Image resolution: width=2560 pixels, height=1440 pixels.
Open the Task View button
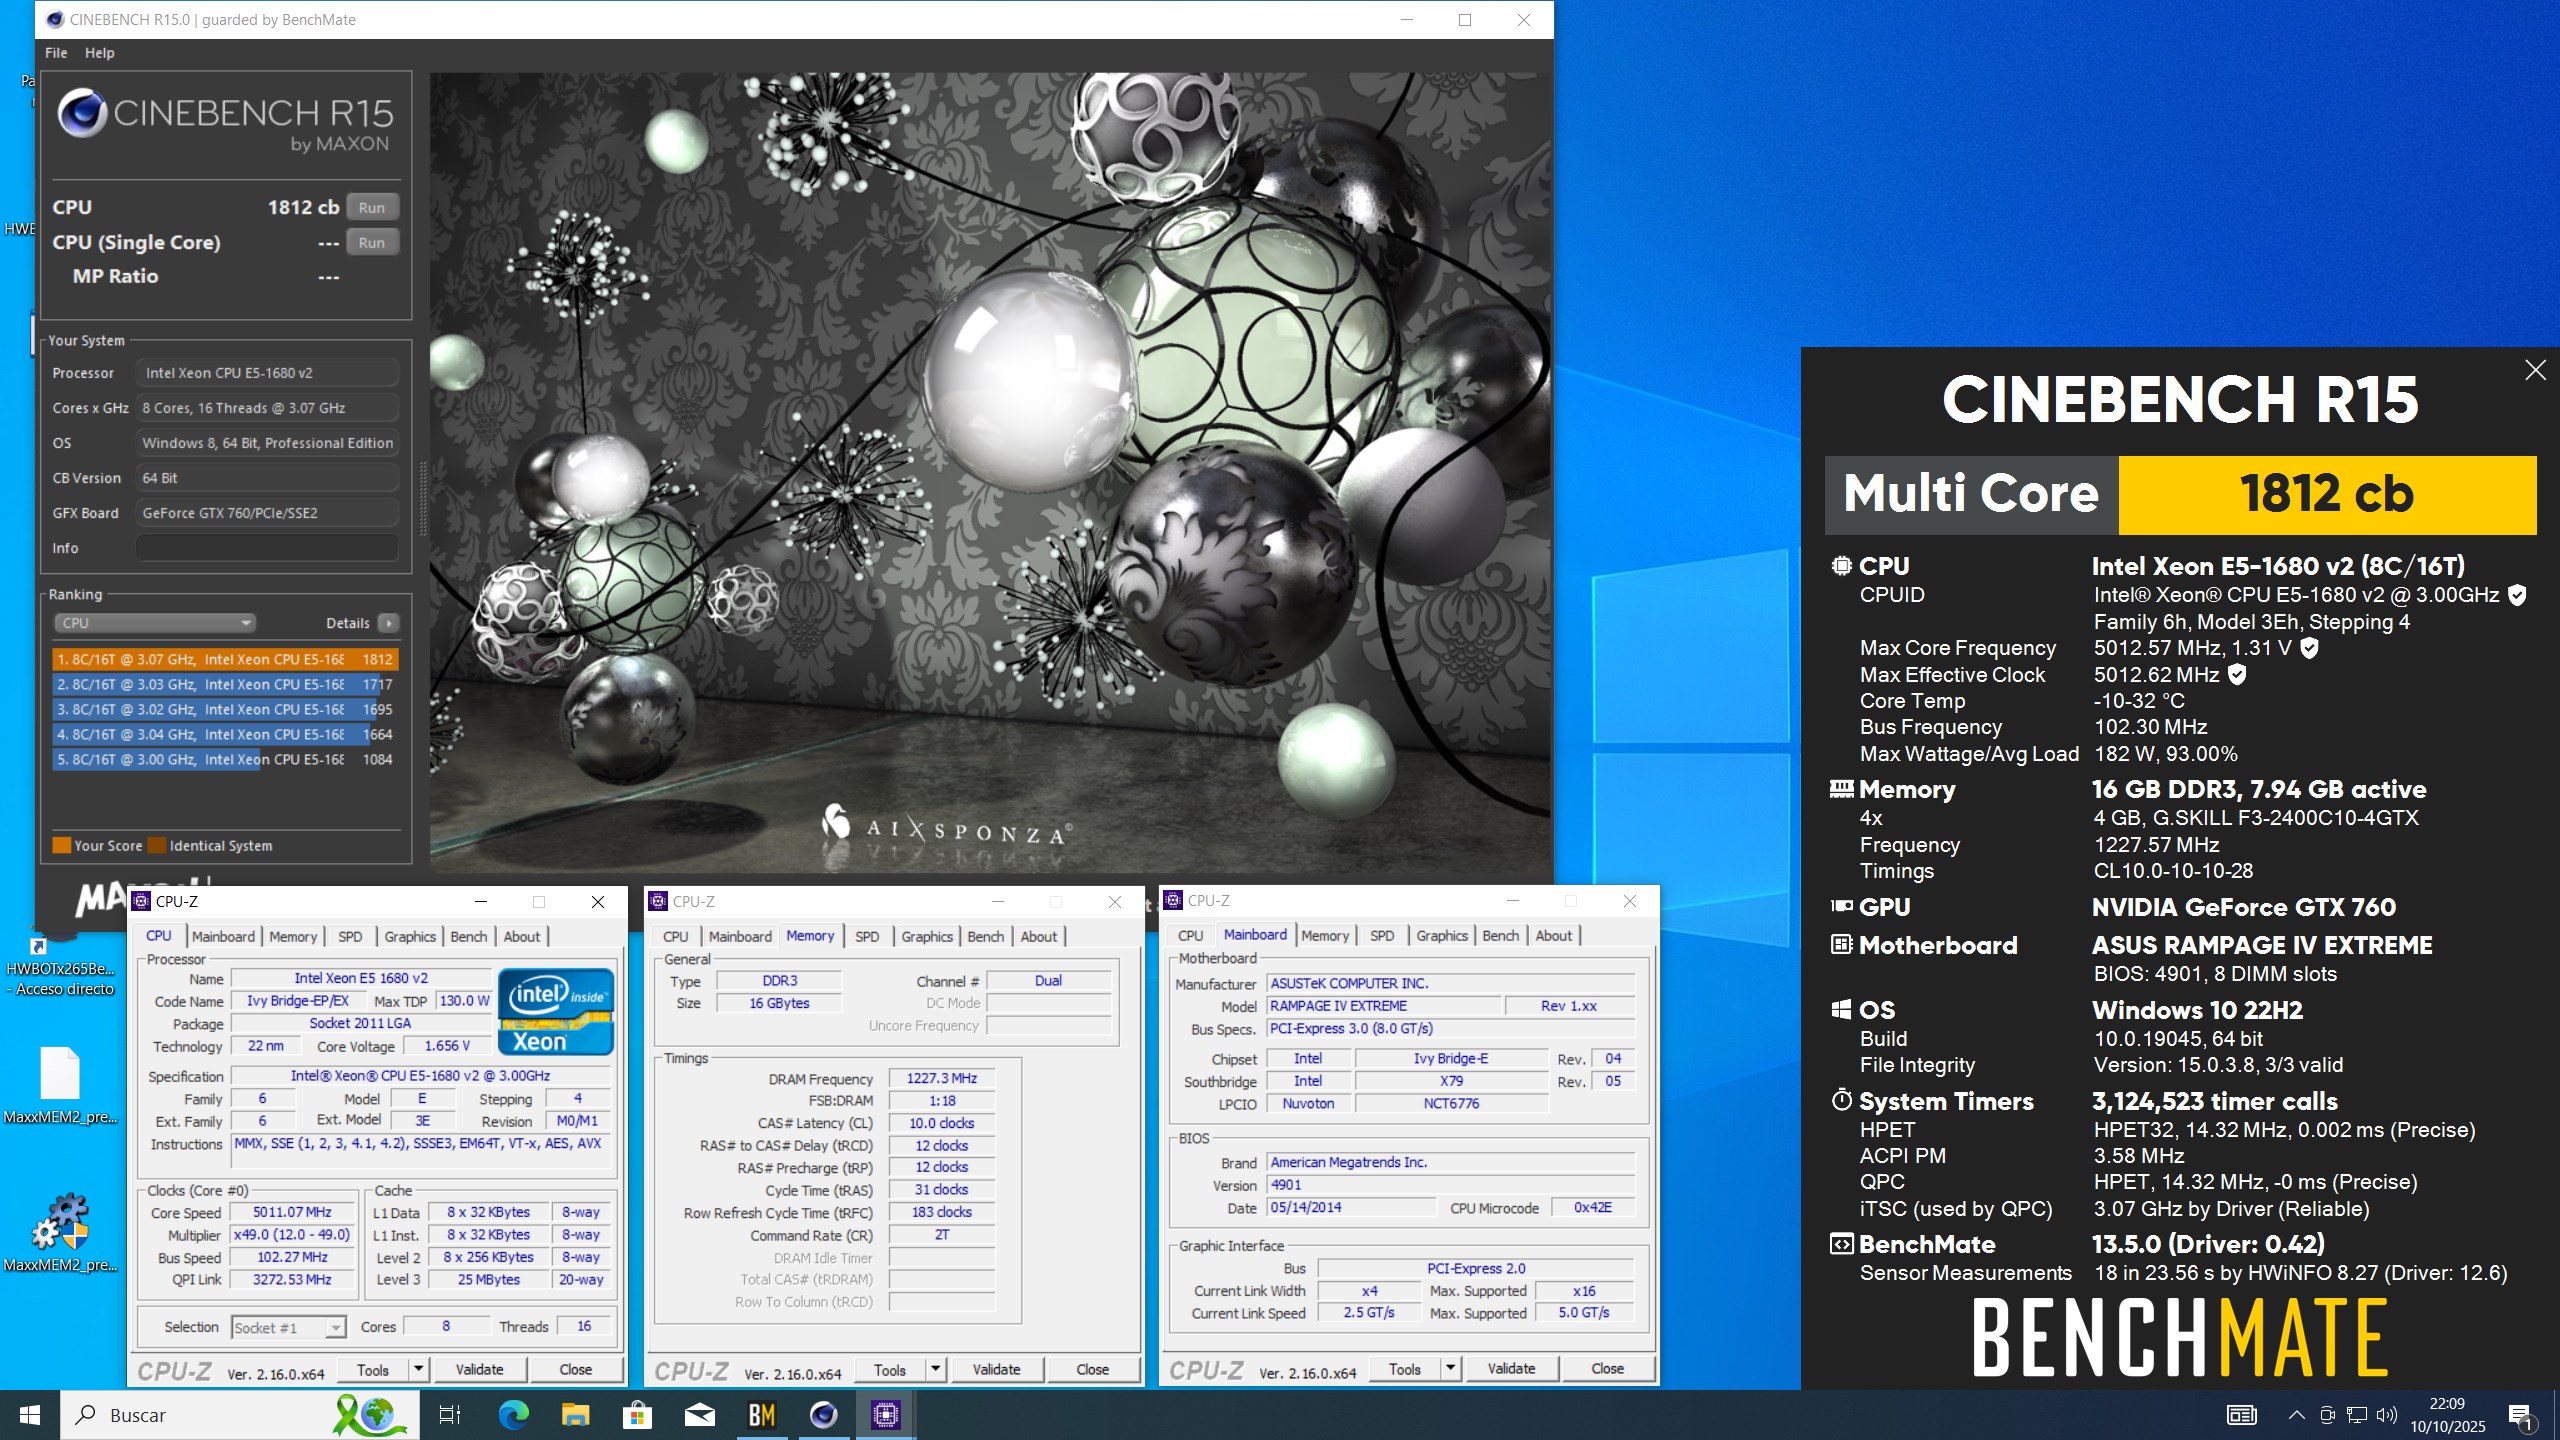(450, 1415)
